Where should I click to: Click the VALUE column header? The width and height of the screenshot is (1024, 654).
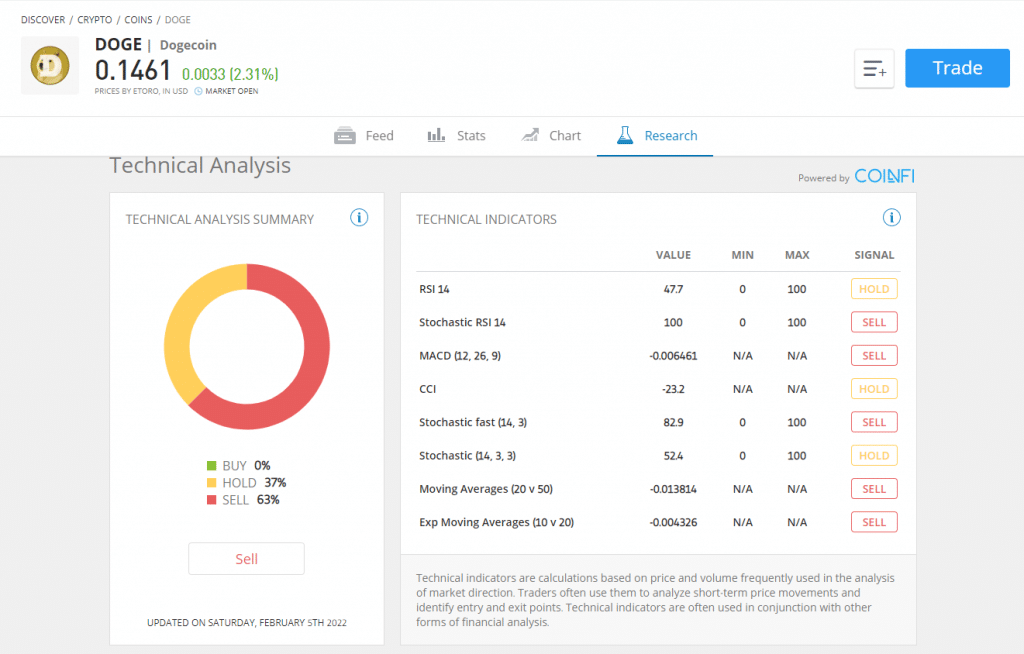coord(673,255)
